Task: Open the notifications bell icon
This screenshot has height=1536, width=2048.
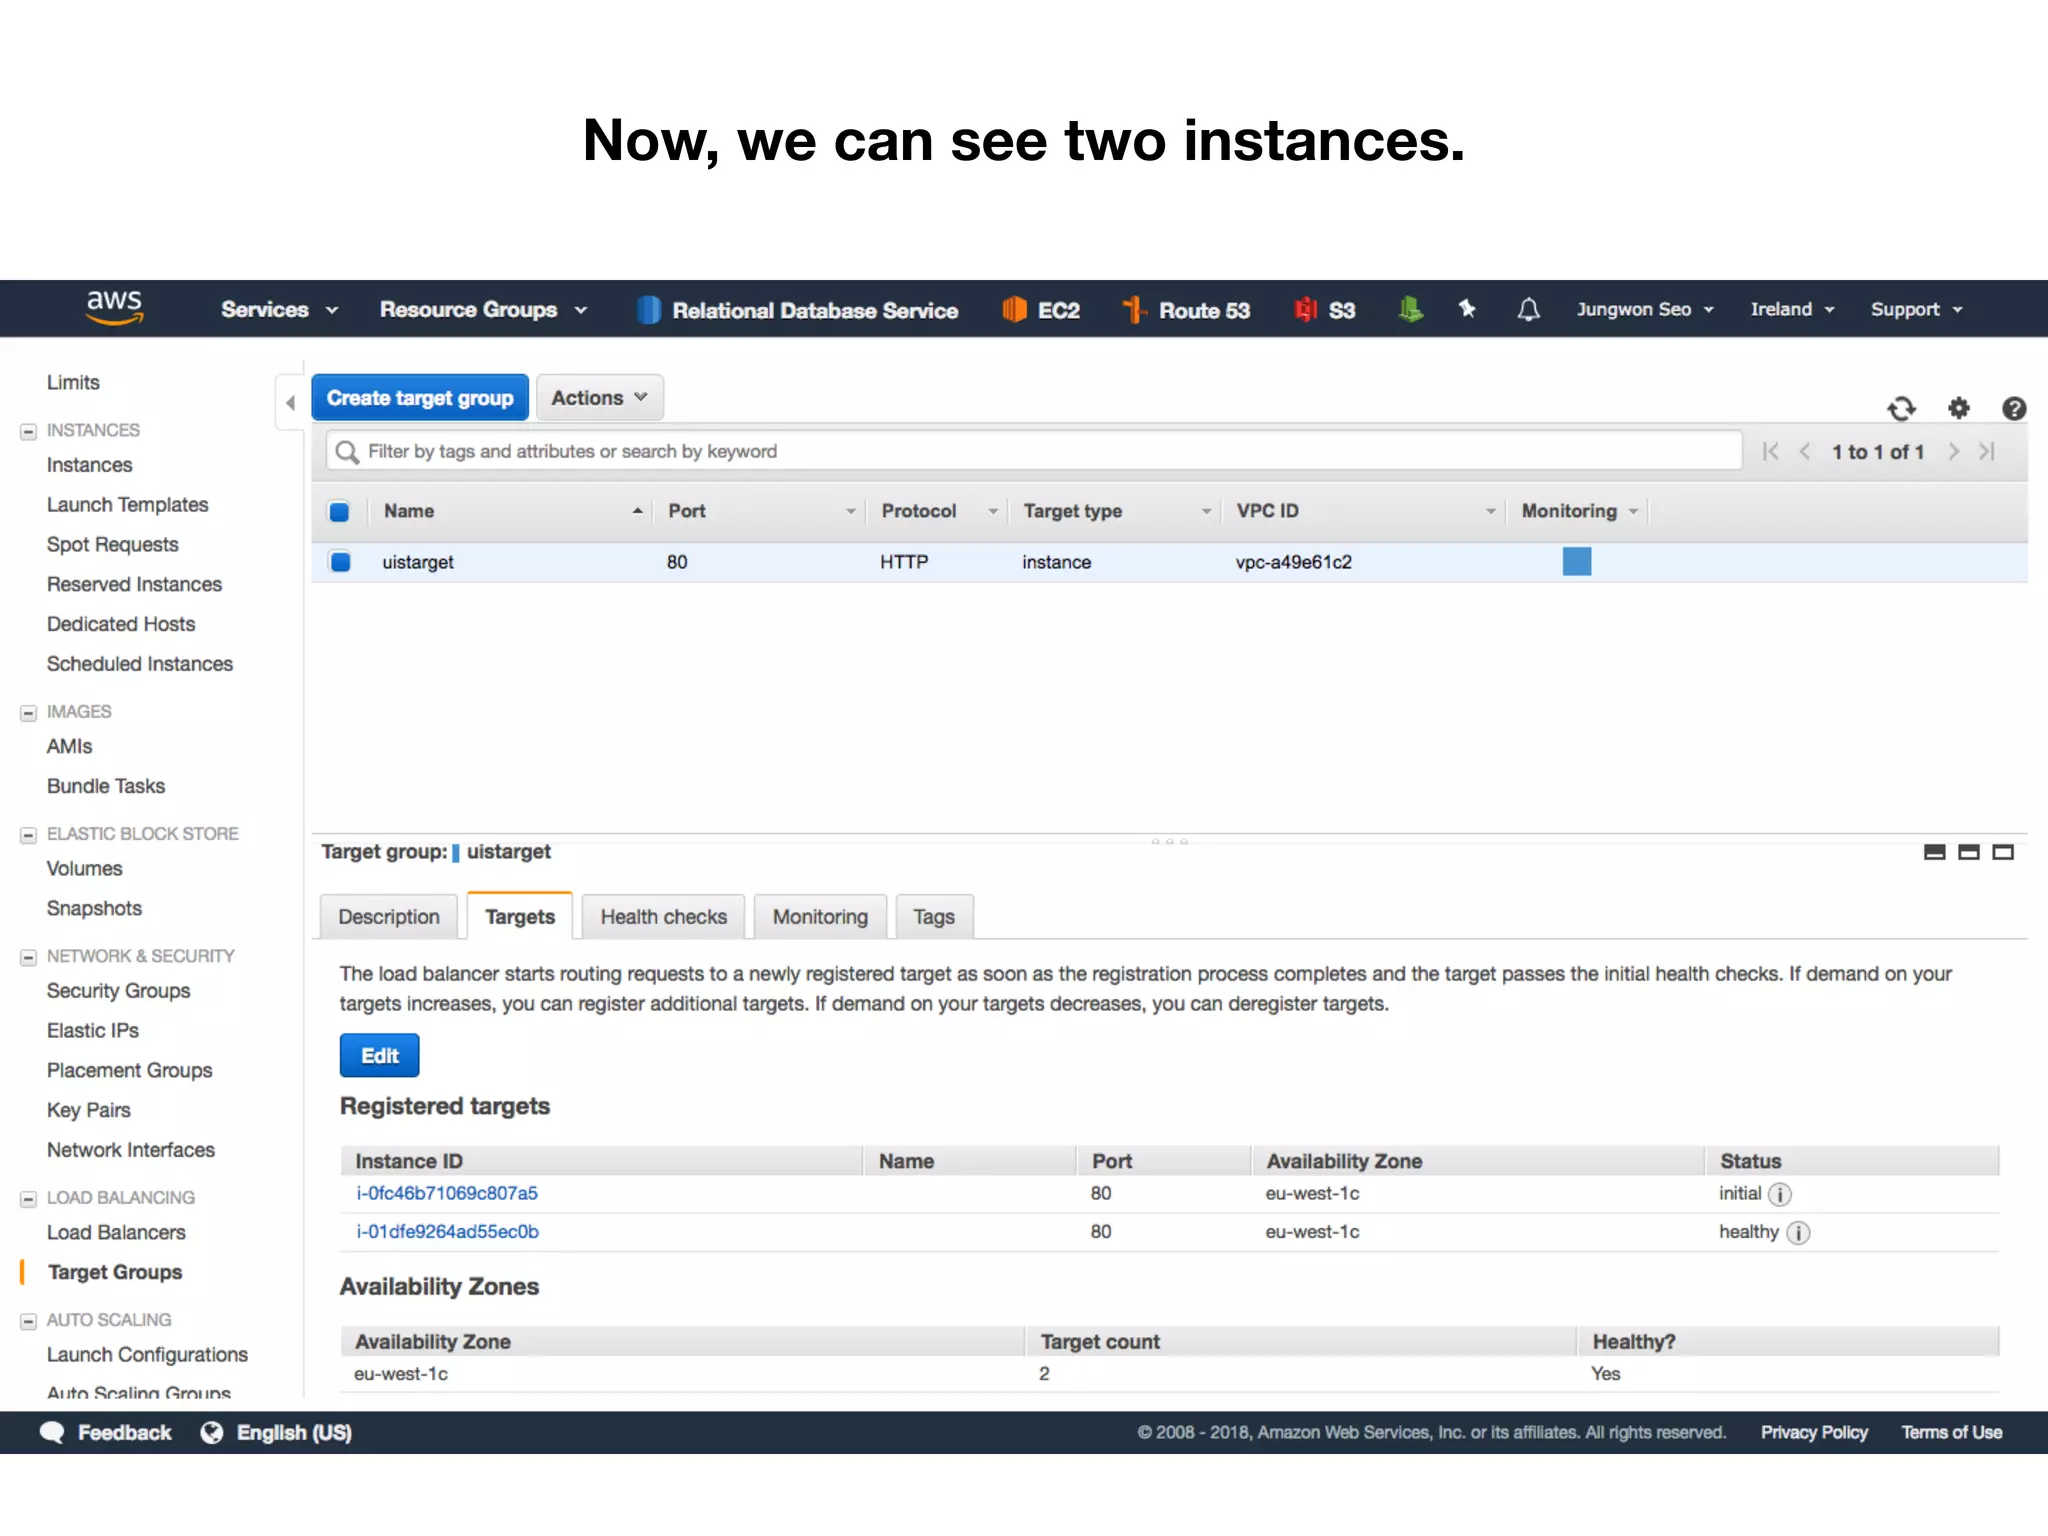Action: 1528,310
